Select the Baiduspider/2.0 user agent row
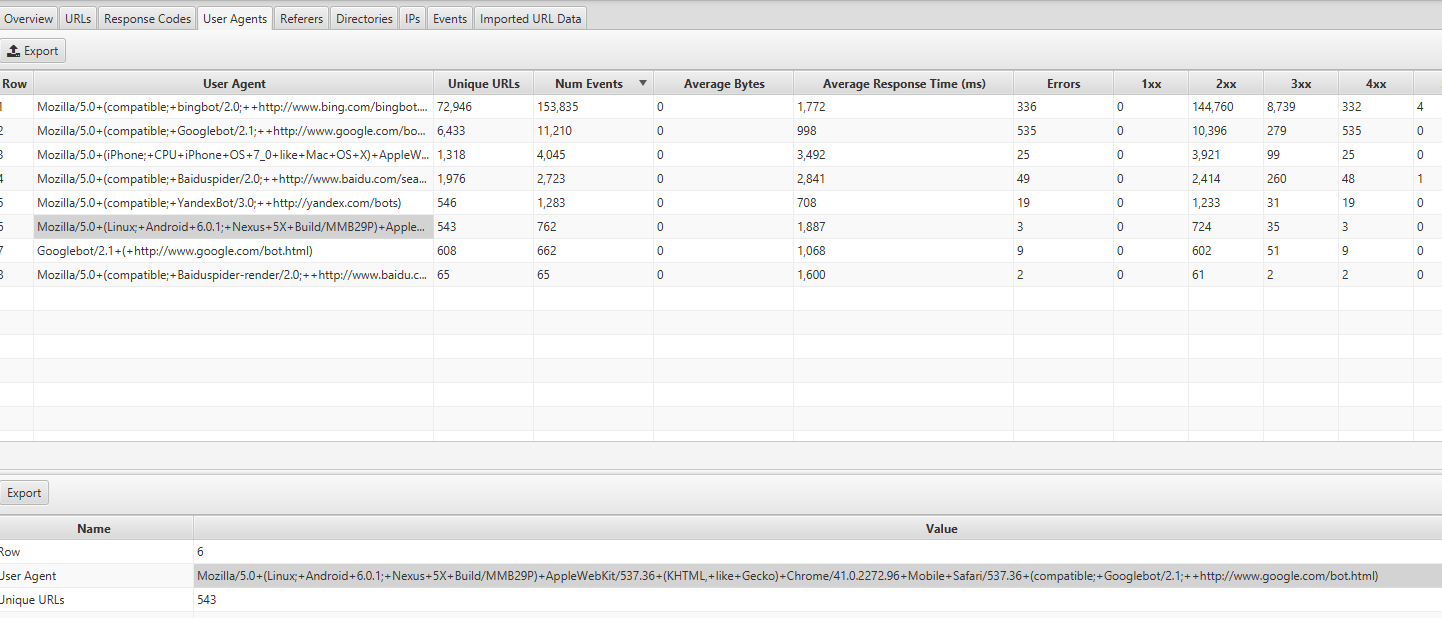 721,178
